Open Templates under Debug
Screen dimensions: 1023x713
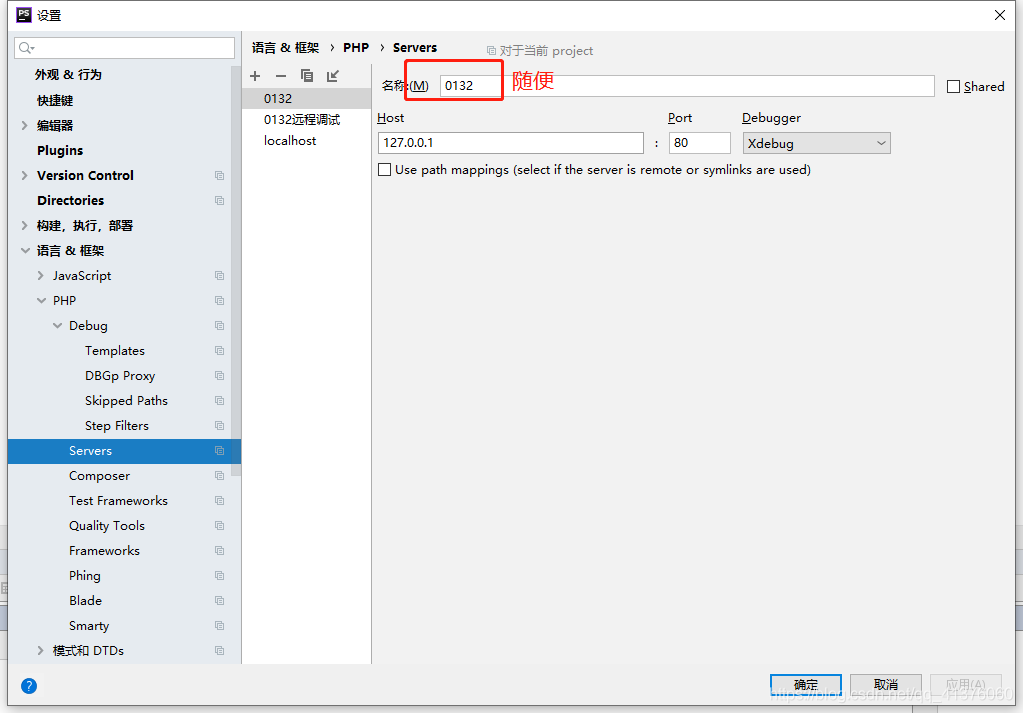[115, 351]
